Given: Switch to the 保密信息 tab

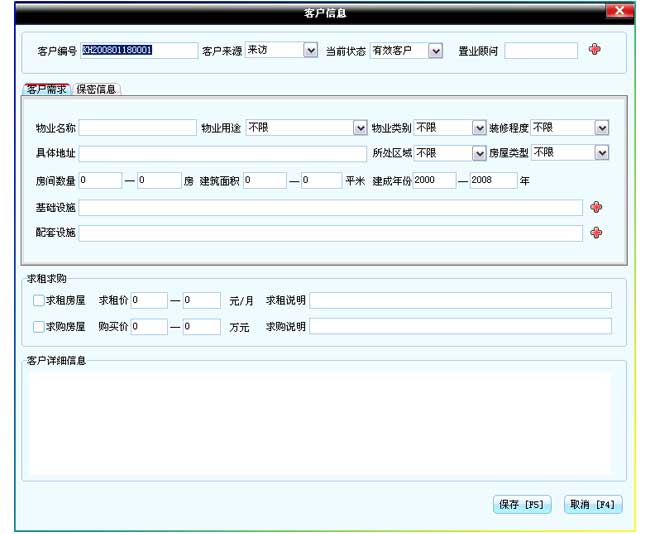Looking at the screenshot, I should click(97, 89).
